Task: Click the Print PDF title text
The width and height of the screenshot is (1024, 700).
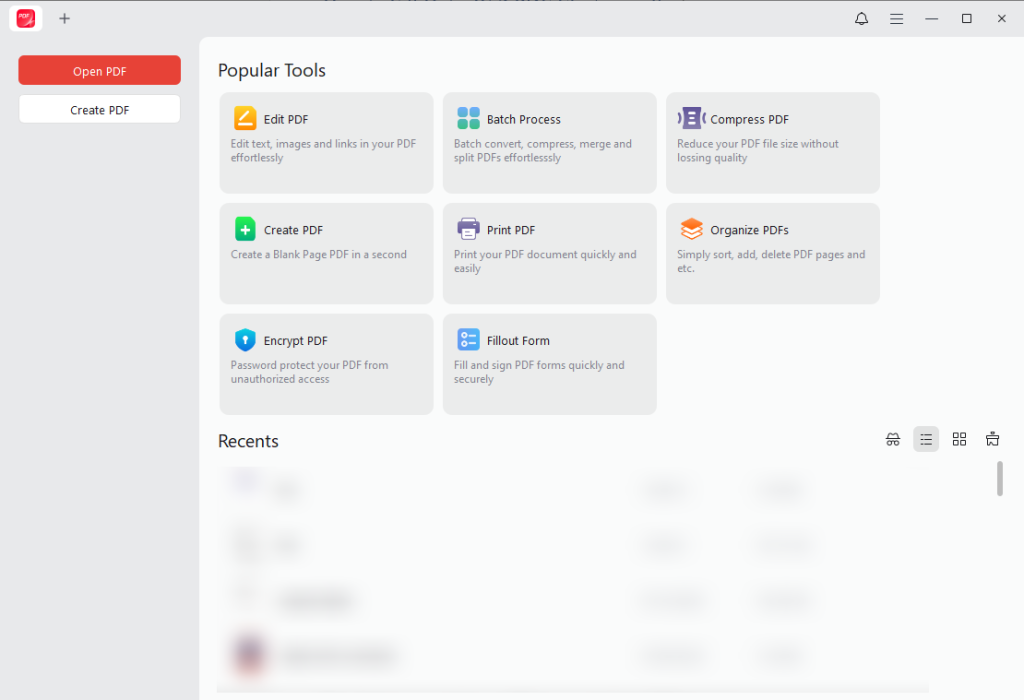Action: tap(511, 231)
